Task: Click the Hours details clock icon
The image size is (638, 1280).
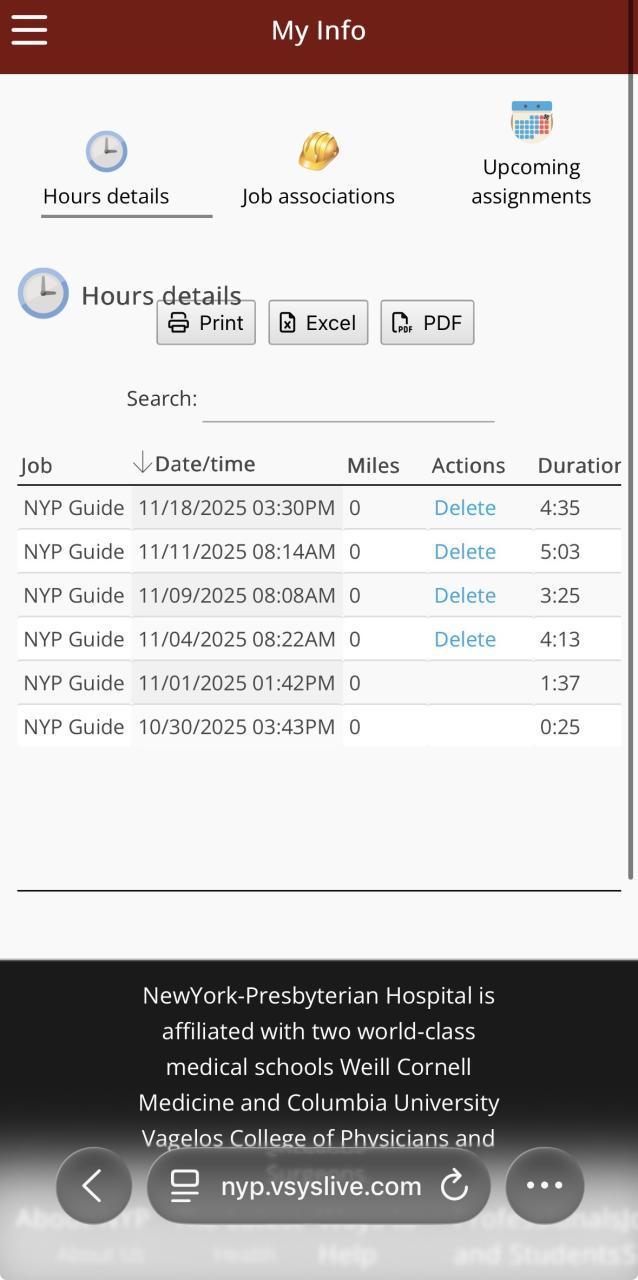Action: (106, 152)
